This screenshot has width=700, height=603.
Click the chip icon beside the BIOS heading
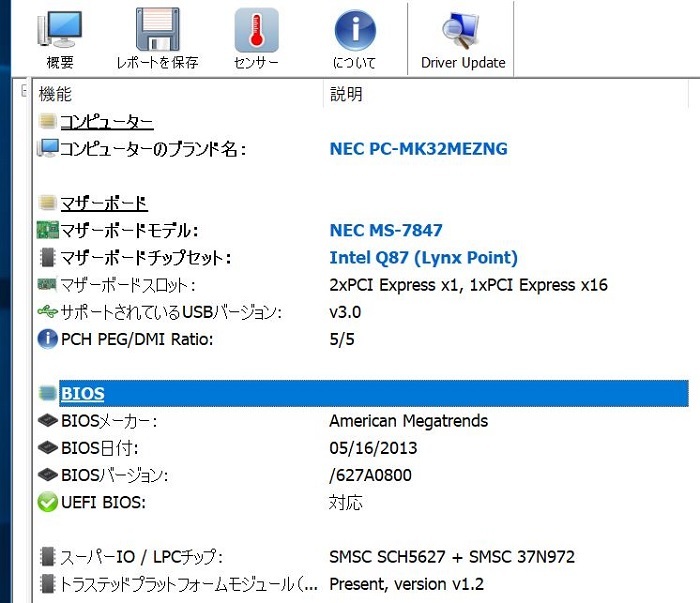click(x=47, y=393)
